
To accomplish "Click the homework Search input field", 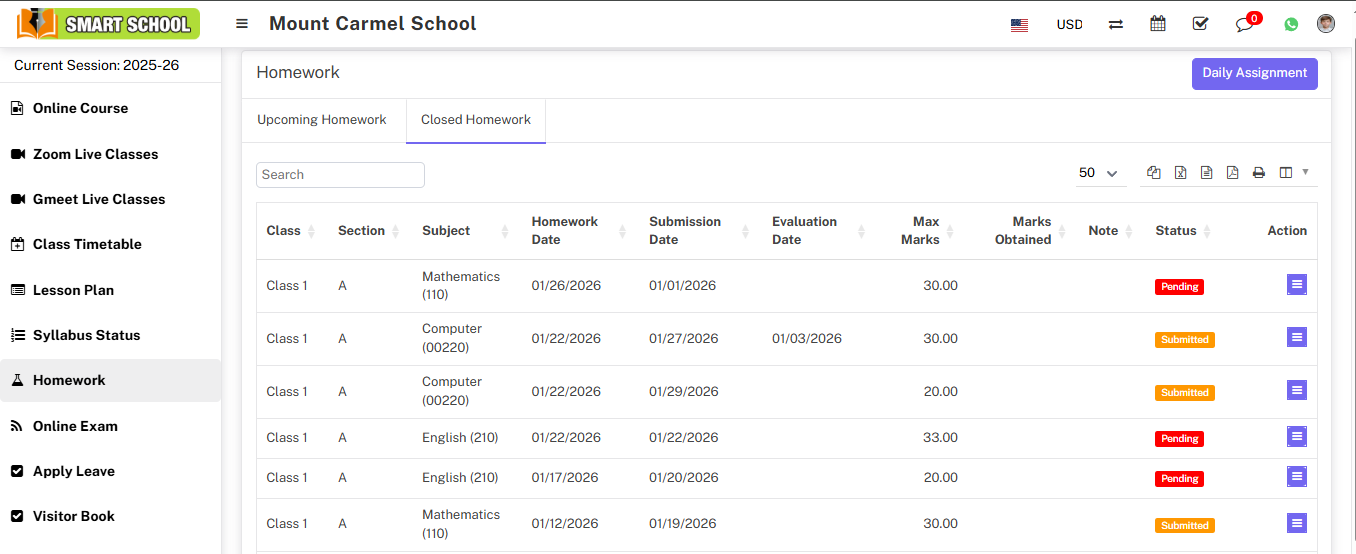I will tap(340, 175).
